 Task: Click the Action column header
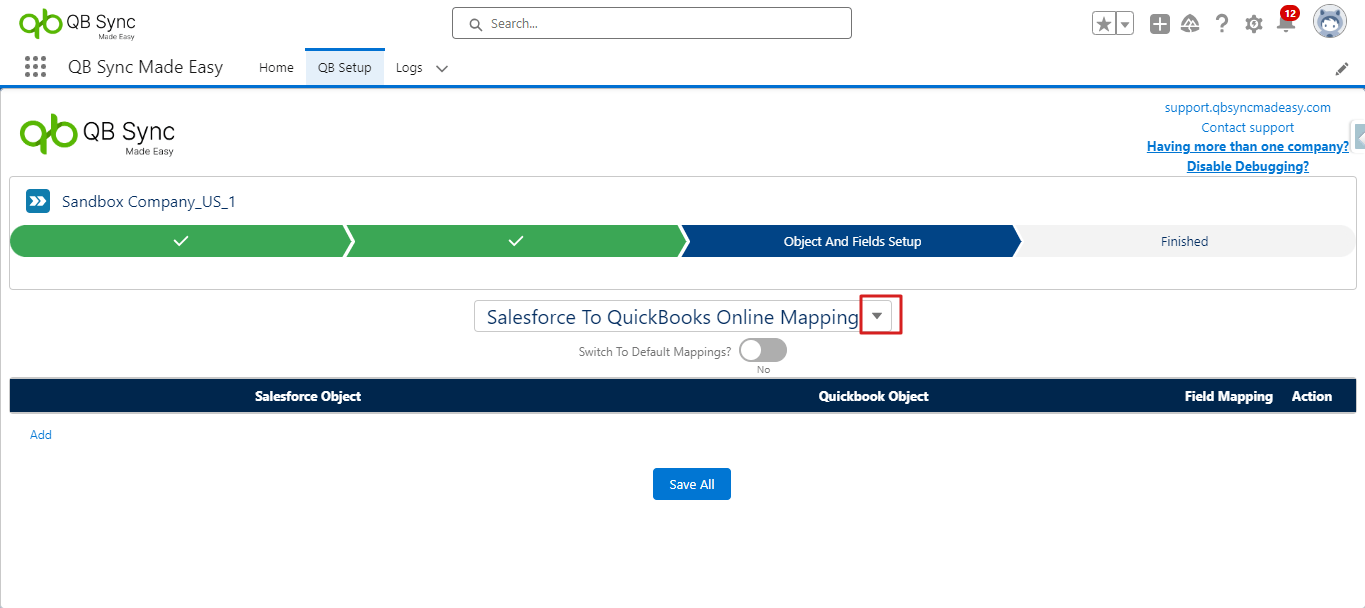click(1312, 396)
